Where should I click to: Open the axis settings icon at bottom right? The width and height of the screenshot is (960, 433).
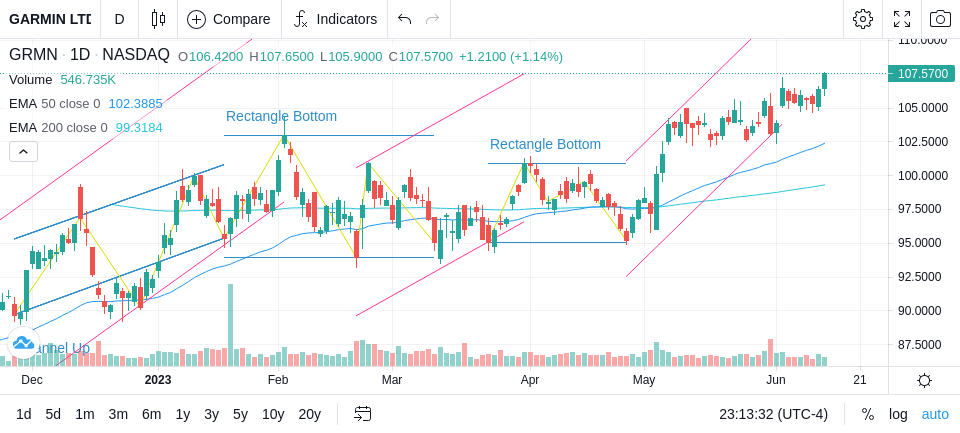(x=924, y=381)
